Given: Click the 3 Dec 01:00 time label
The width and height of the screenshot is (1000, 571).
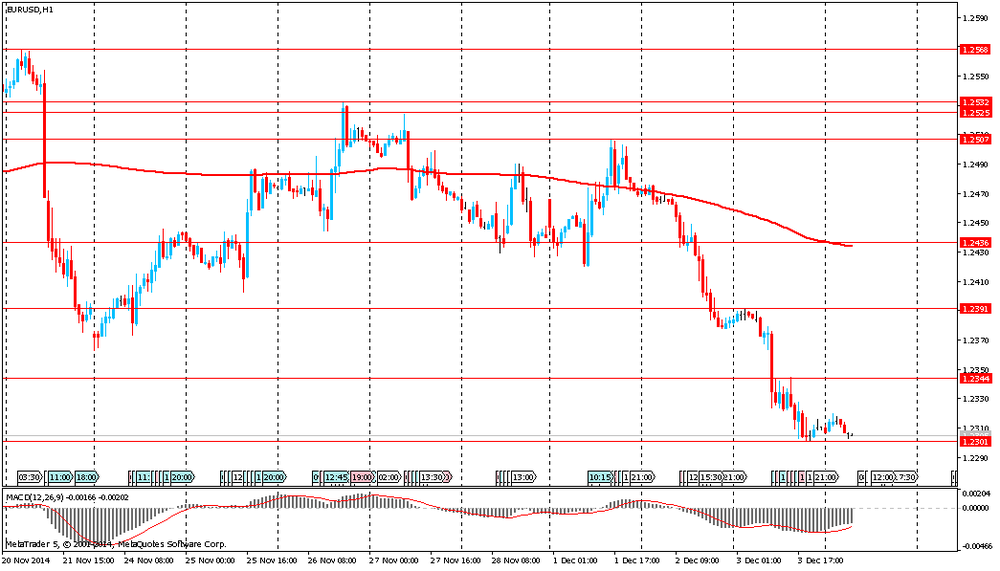Looking at the screenshot, I should (759, 561).
